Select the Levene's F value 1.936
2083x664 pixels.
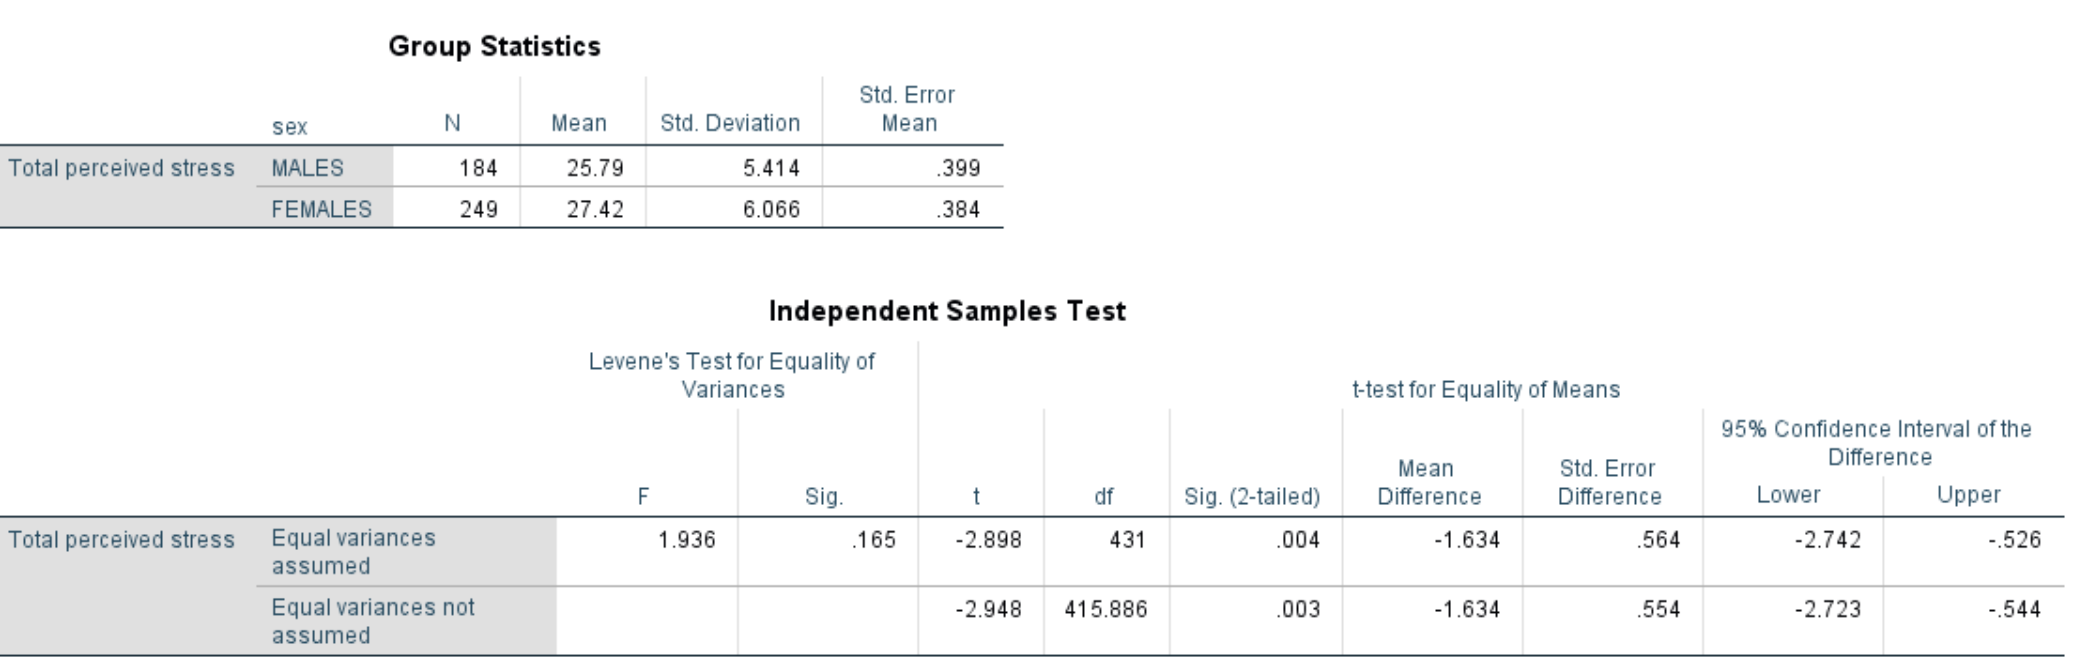(x=686, y=540)
